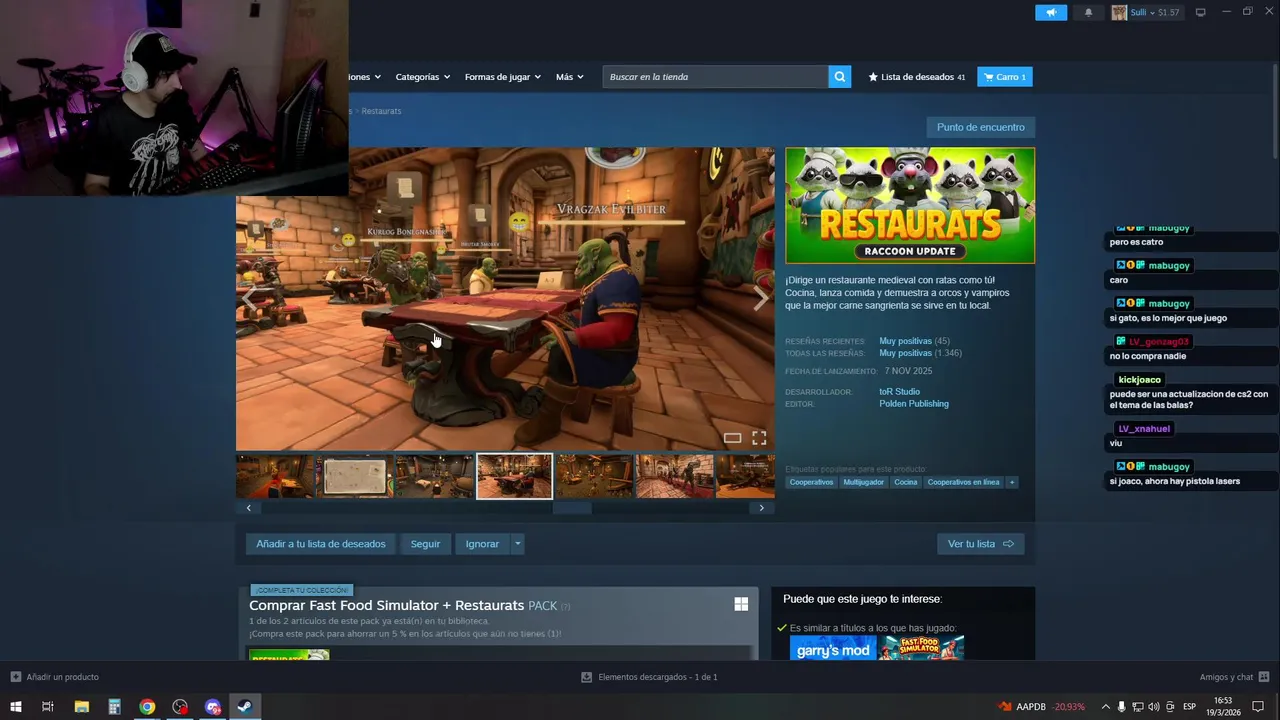Select the first screenshot thumbnail
The width and height of the screenshot is (1280, 720).
pos(275,476)
